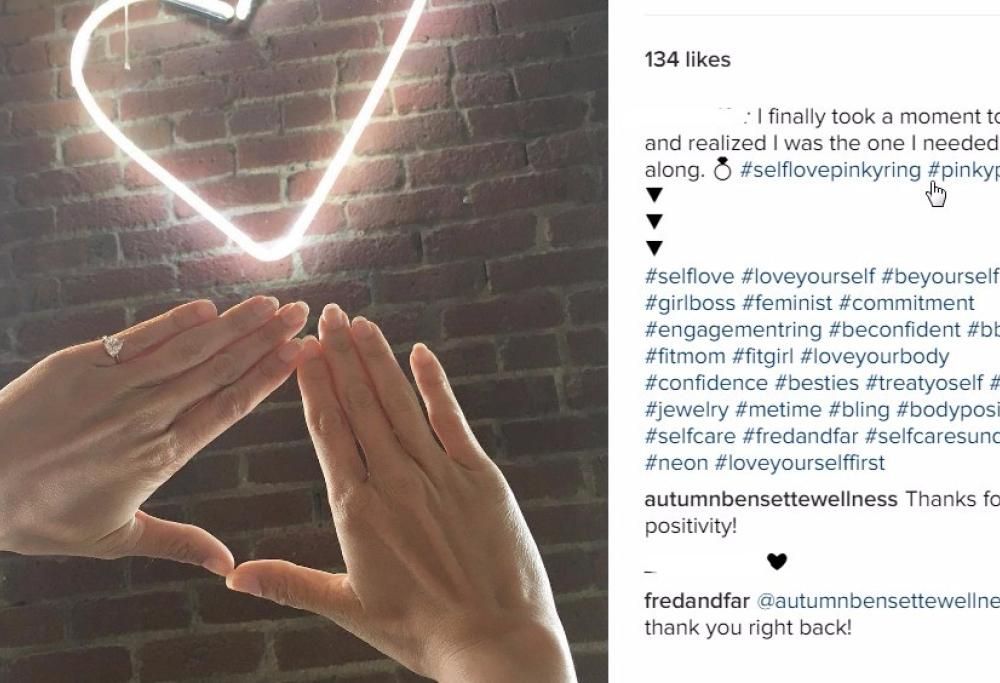Open the #confidence hashtag
1000x683 pixels.
704,383
